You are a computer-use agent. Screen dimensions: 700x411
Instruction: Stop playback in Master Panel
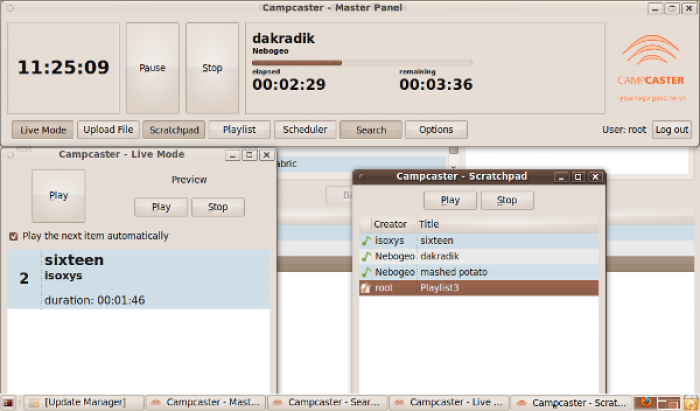pyautogui.click(x=212, y=68)
